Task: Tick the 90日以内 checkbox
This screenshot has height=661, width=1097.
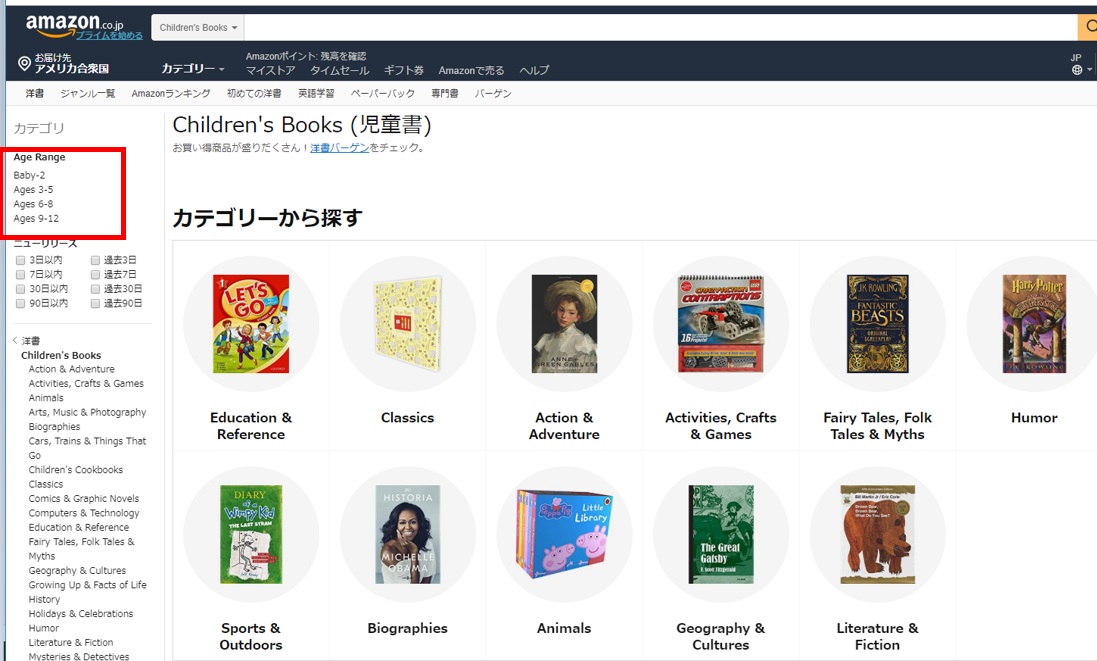Action: 20,304
